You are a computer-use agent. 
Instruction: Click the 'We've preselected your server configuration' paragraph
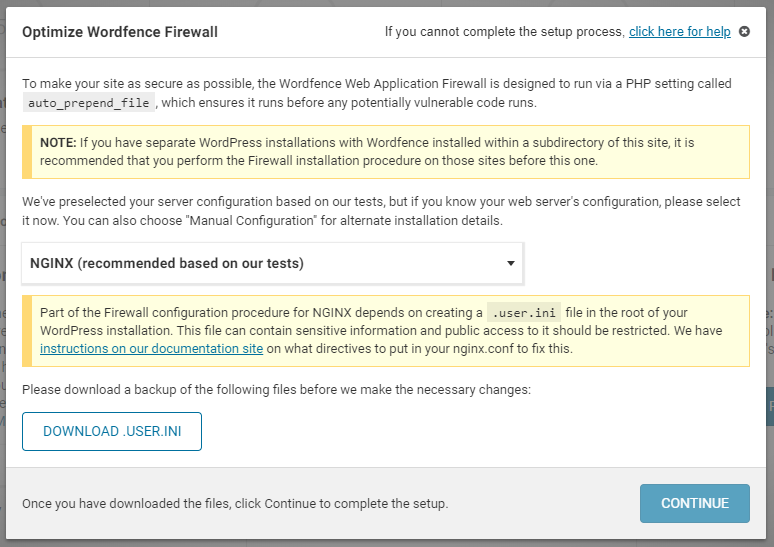381,211
